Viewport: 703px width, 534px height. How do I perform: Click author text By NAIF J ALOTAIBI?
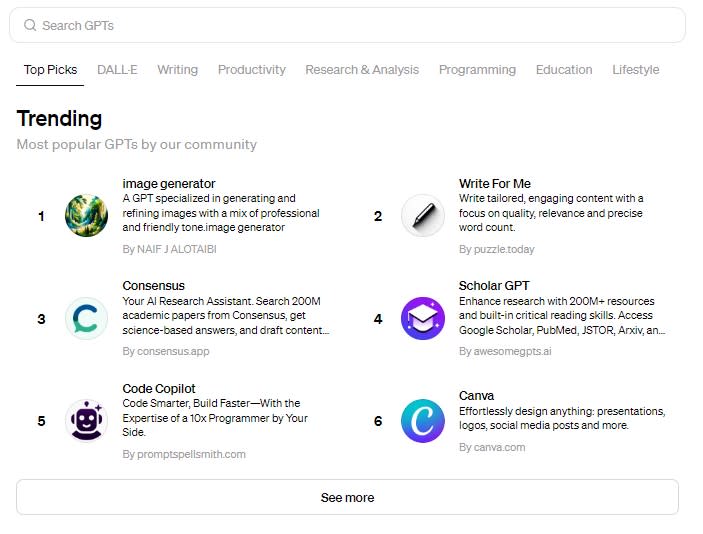click(169, 249)
